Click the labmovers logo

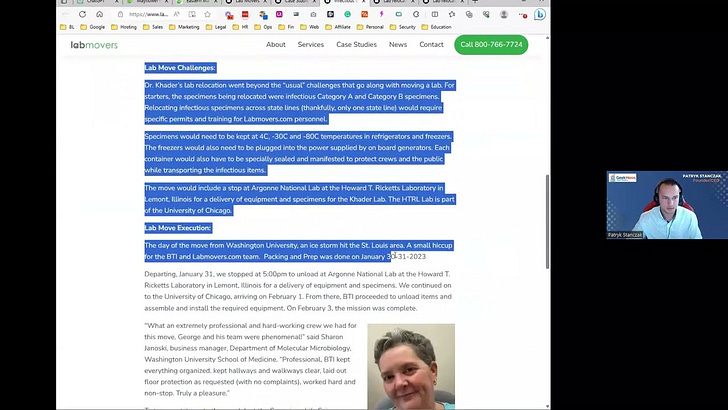[x=94, y=45]
